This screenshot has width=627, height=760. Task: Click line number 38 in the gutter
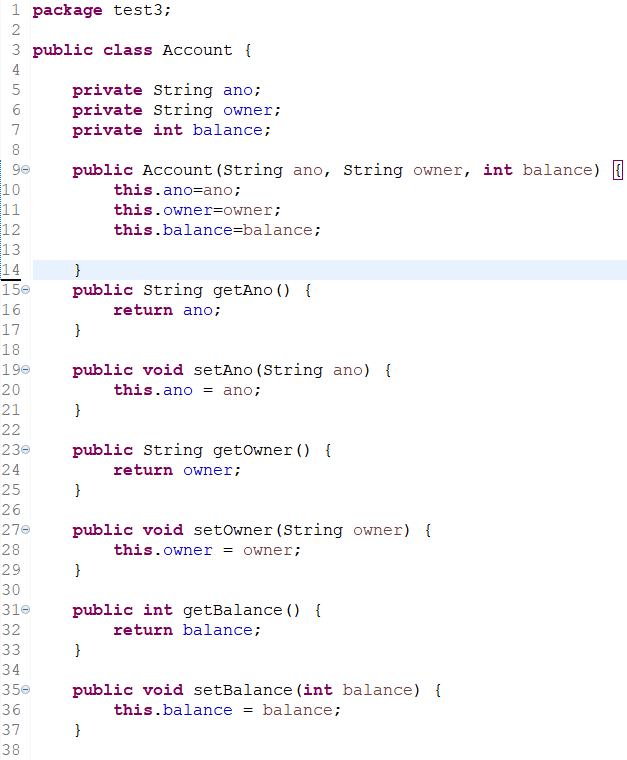[x=11, y=750]
